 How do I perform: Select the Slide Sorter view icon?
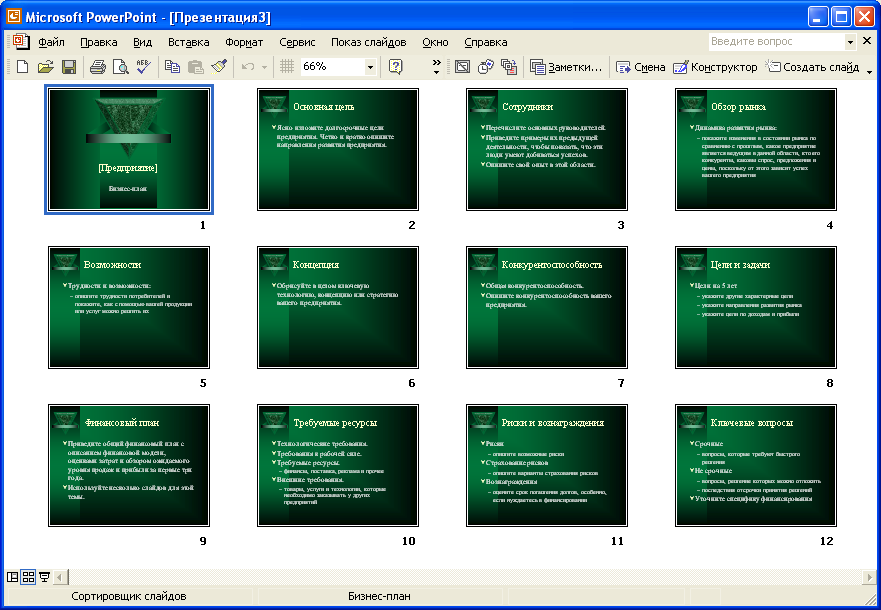pos(28,576)
